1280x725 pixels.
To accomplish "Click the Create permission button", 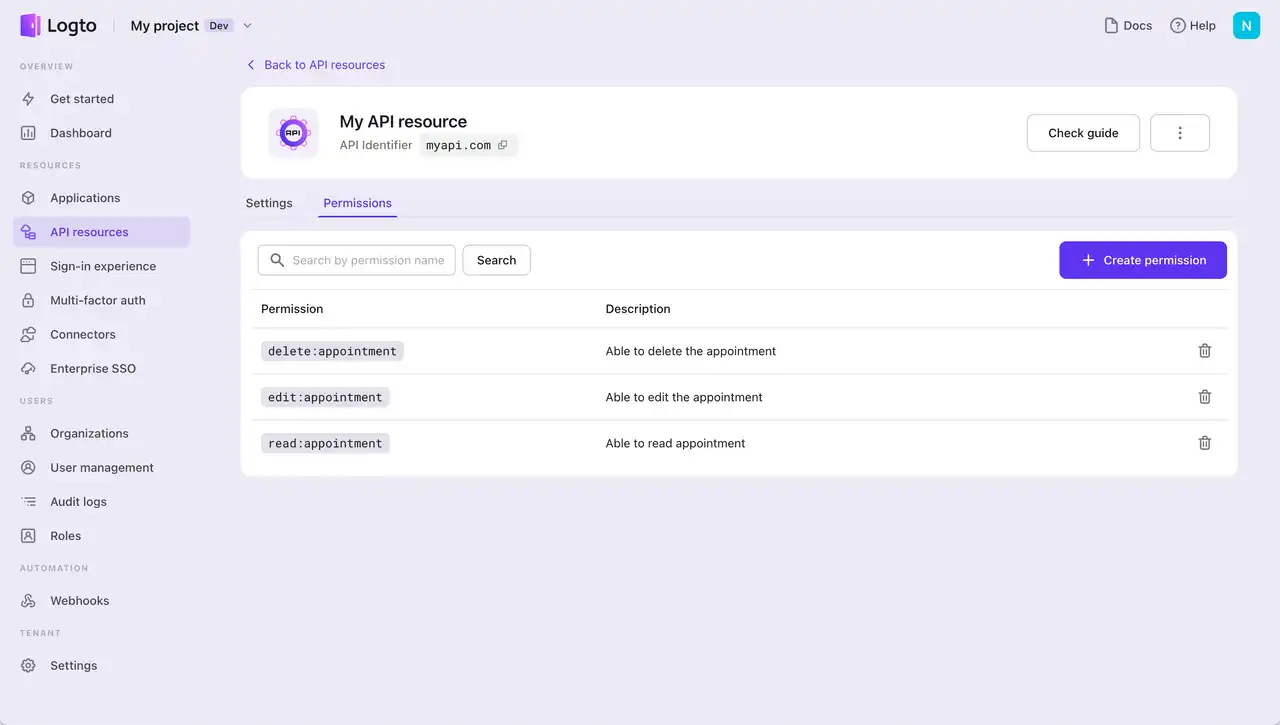I will click(x=1142, y=260).
